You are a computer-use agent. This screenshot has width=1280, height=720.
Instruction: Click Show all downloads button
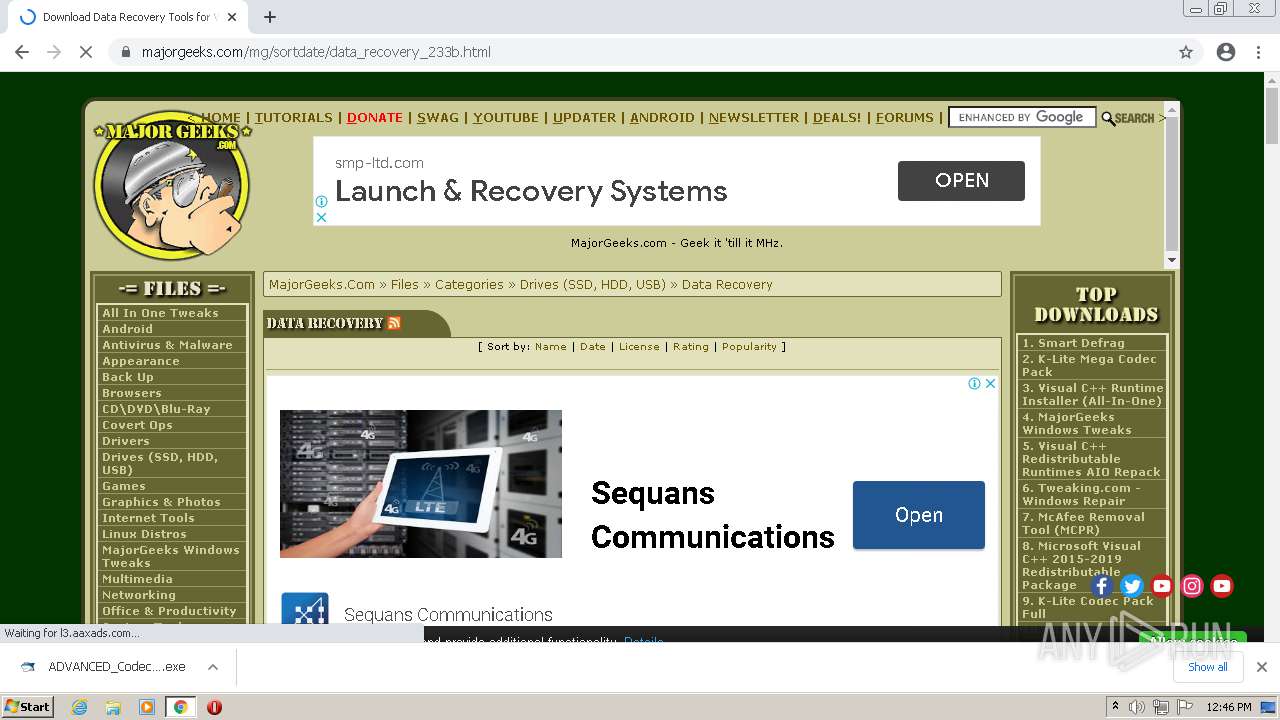click(x=1208, y=667)
